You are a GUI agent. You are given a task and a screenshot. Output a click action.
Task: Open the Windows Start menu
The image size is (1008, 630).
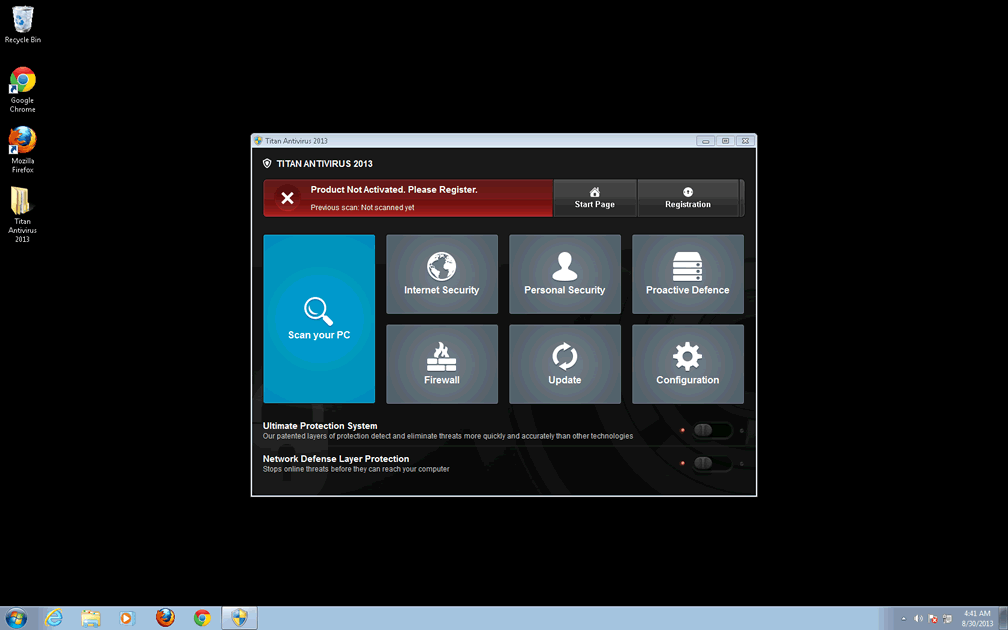(x=17, y=618)
